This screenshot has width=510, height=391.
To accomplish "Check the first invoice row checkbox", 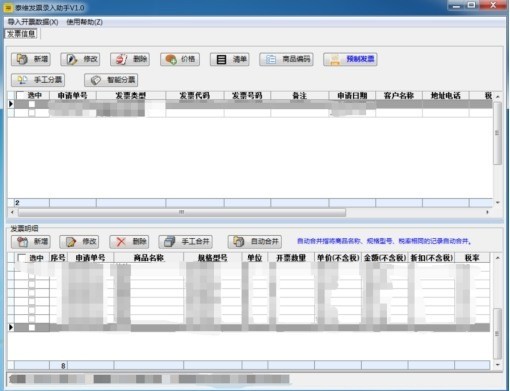I will pyautogui.click(x=32, y=104).
